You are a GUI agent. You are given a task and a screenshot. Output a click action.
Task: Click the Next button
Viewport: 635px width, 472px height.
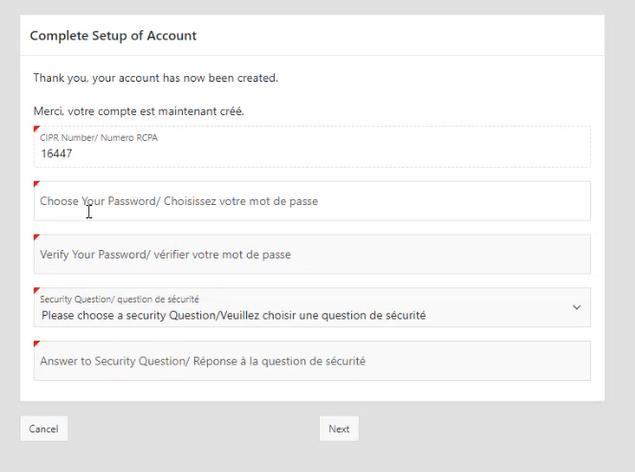pos(339,429)
